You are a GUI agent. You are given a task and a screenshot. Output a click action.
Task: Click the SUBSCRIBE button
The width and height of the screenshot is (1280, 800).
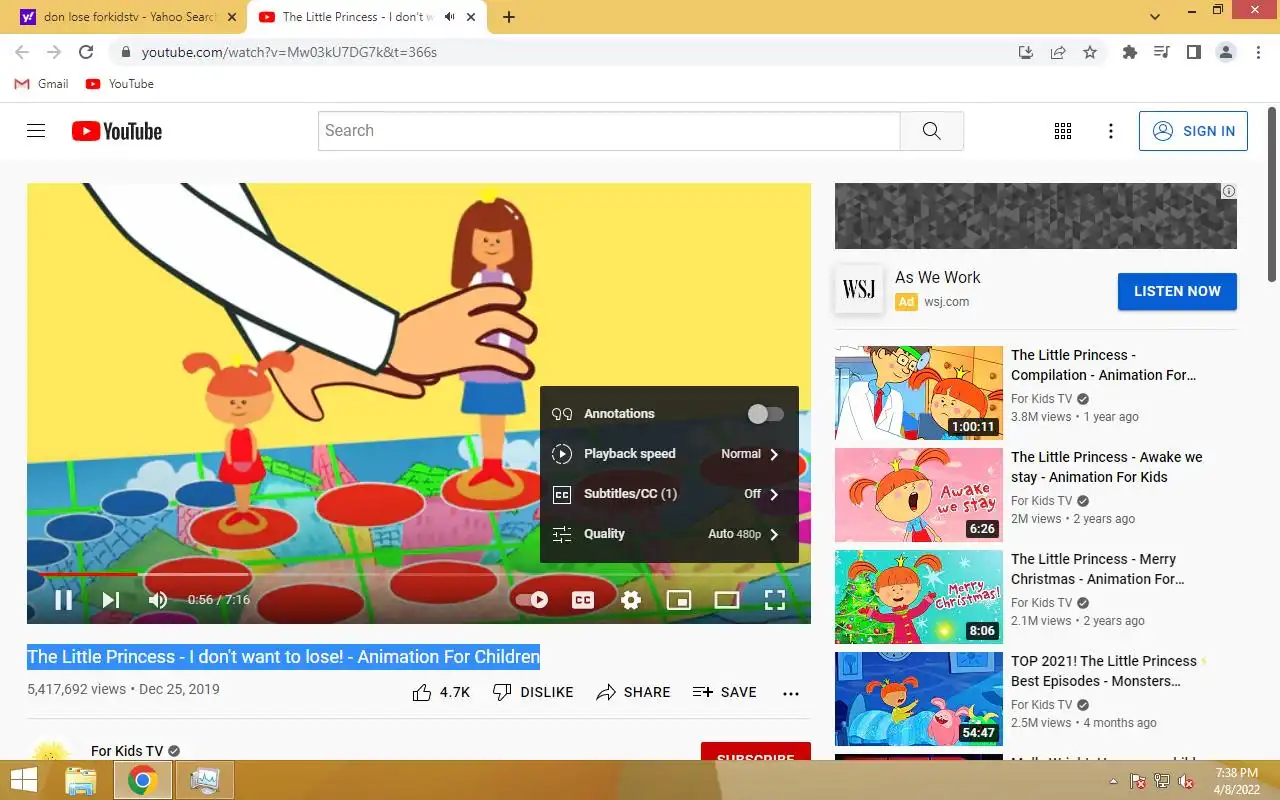tap(756, 753)
